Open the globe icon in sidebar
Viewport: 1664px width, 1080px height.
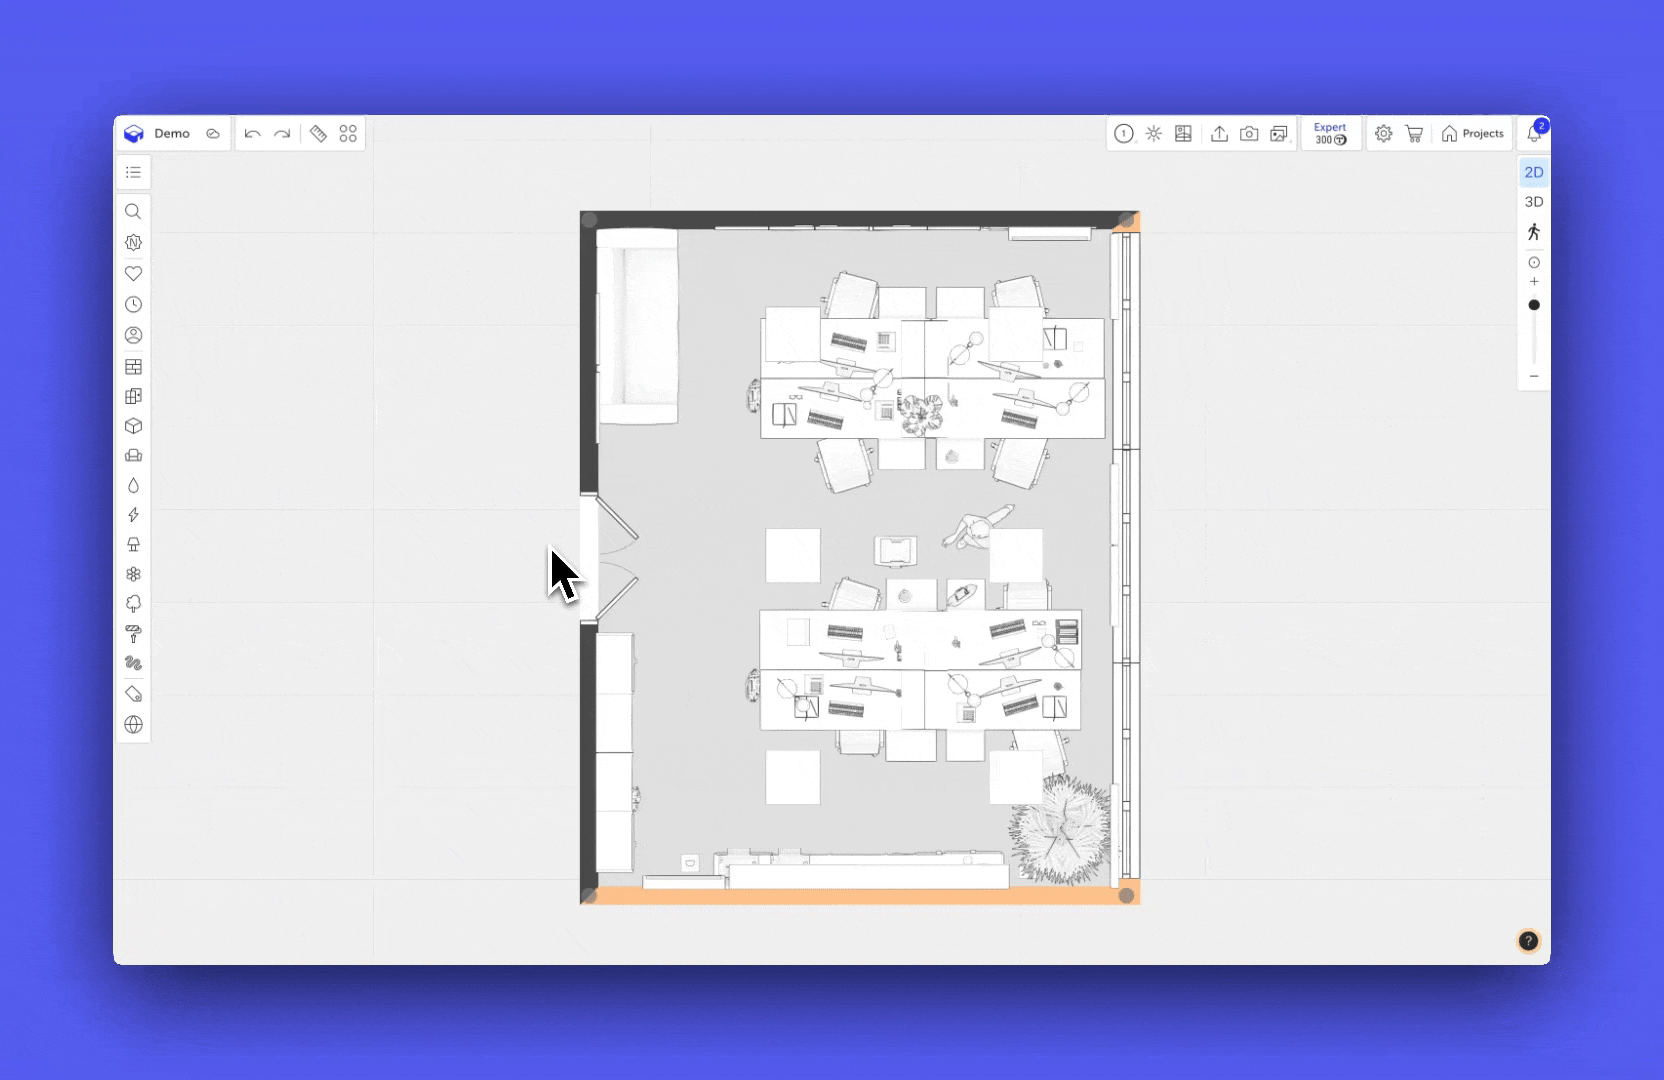(133, 725)
